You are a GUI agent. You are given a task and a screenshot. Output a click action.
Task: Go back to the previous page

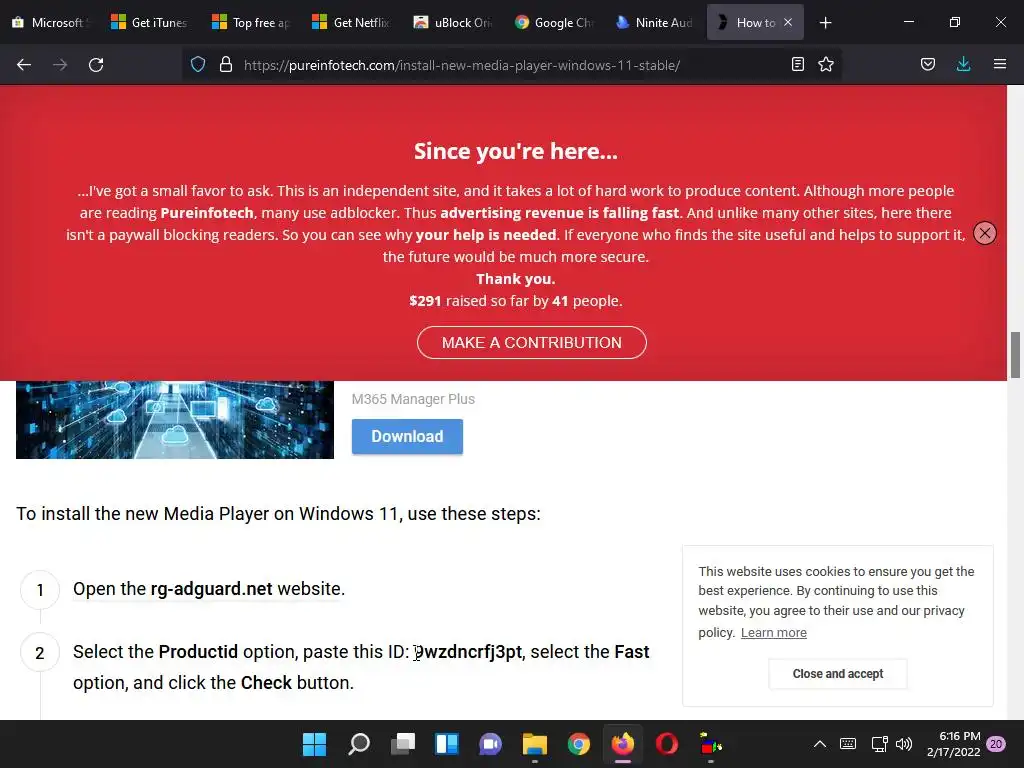(24, 65)
